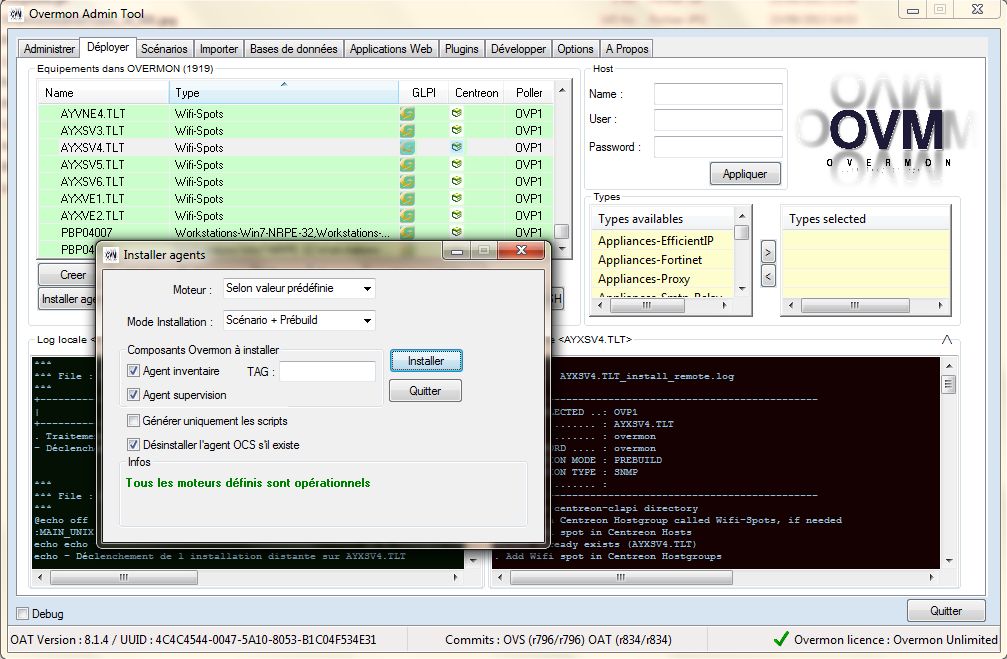Click the GLPI icon for AYXSV5.TLT
This screenshot has height=659, width=1007.
coord(407,164)
